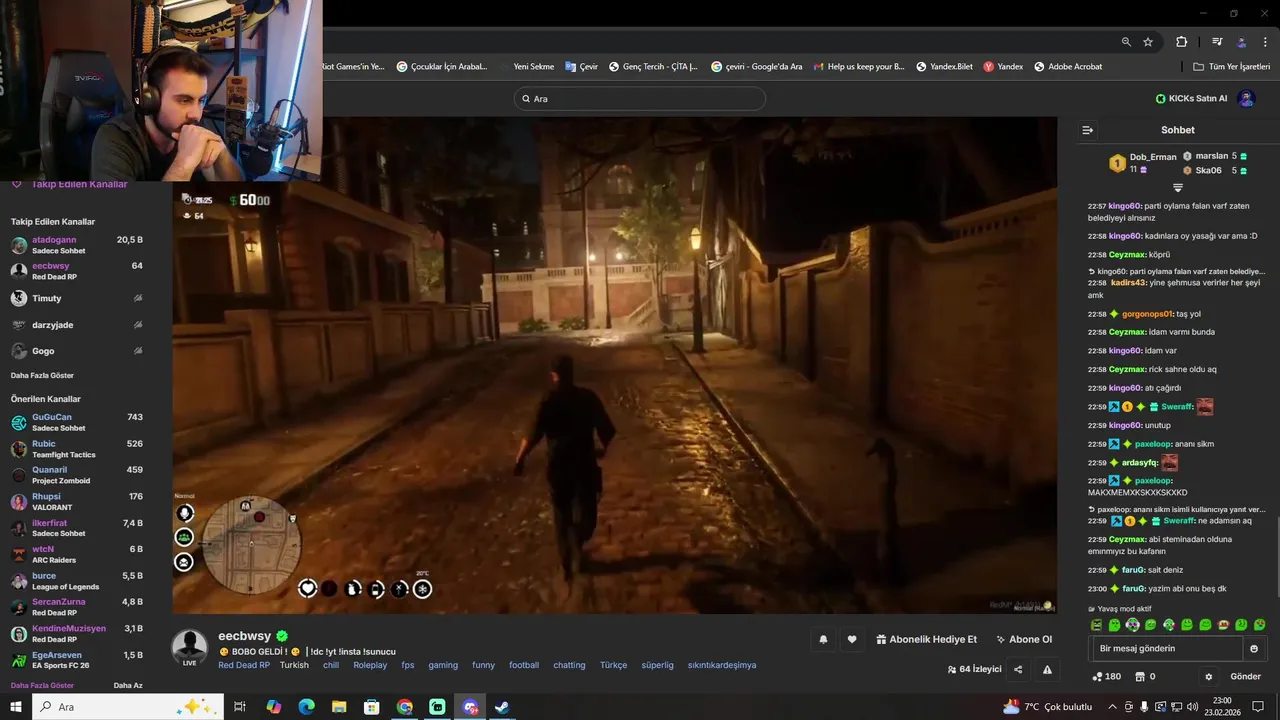Open the chat shop icon
The height and width of the screenshot is (720, 1280).
[x=1146, y=677]
